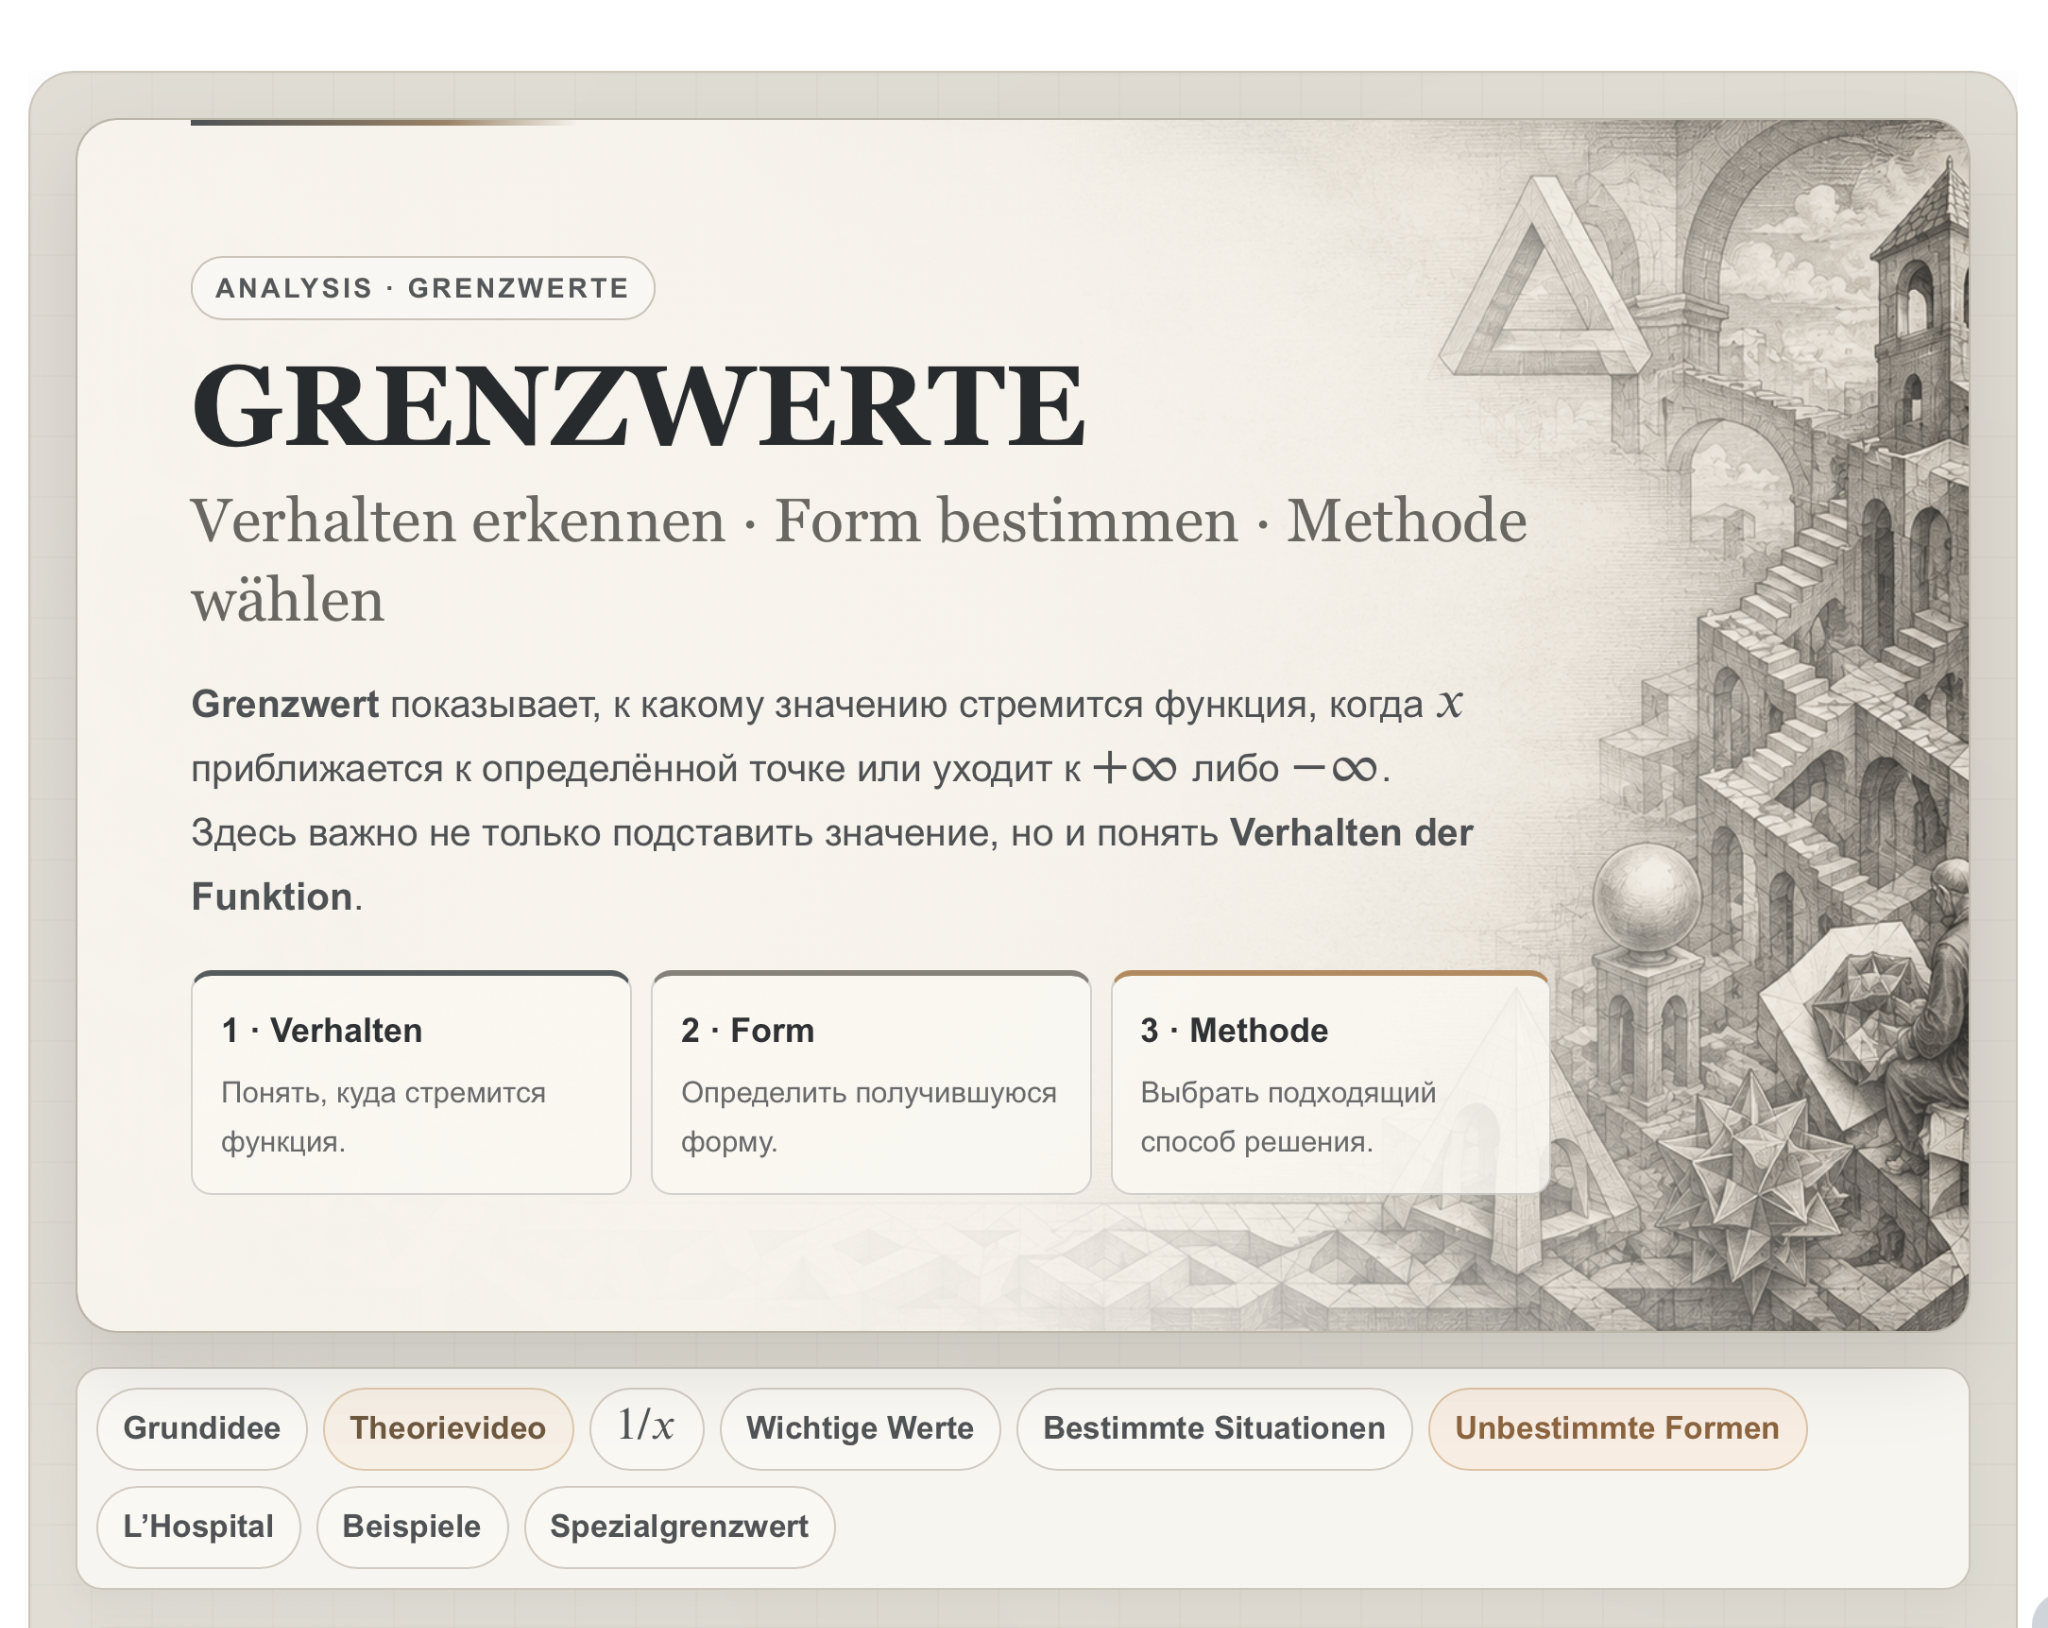Select the '1 · Verhalten' step card
The height and width of the screenshot is (1628, 2048).
[x=411, y=1082]
